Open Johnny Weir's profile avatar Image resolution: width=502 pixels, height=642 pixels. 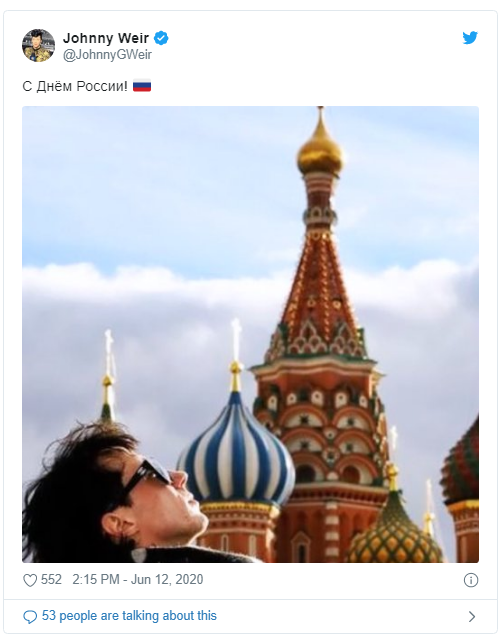coord(38,45)
